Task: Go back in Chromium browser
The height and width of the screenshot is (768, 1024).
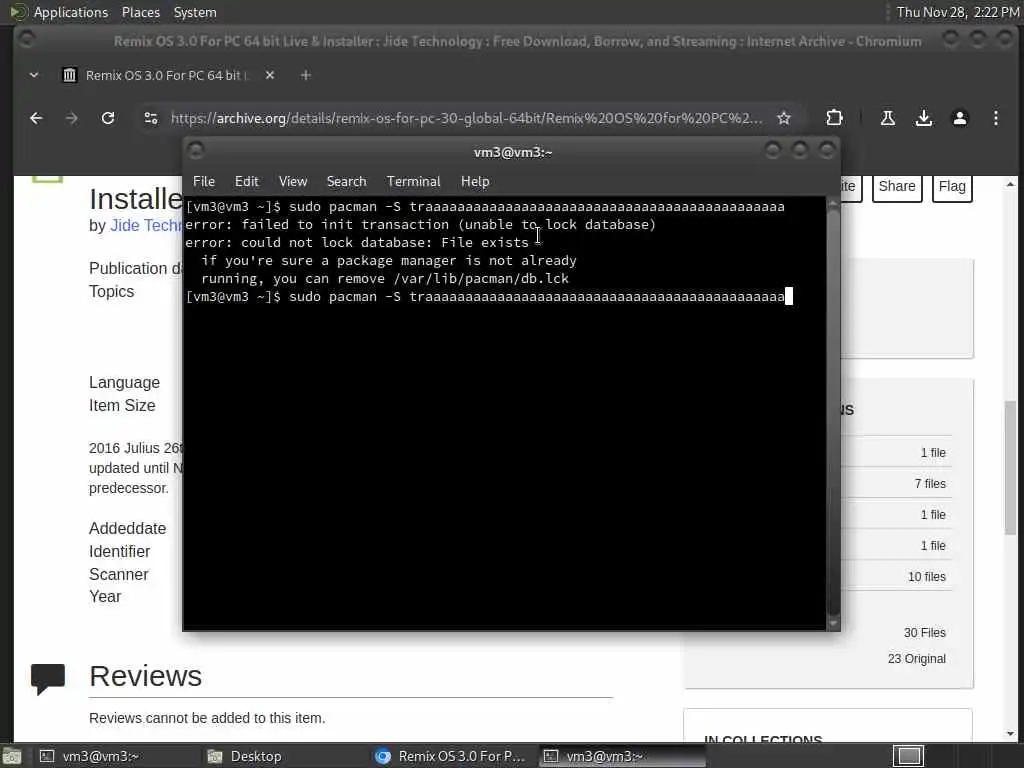Action: point(37,118)
